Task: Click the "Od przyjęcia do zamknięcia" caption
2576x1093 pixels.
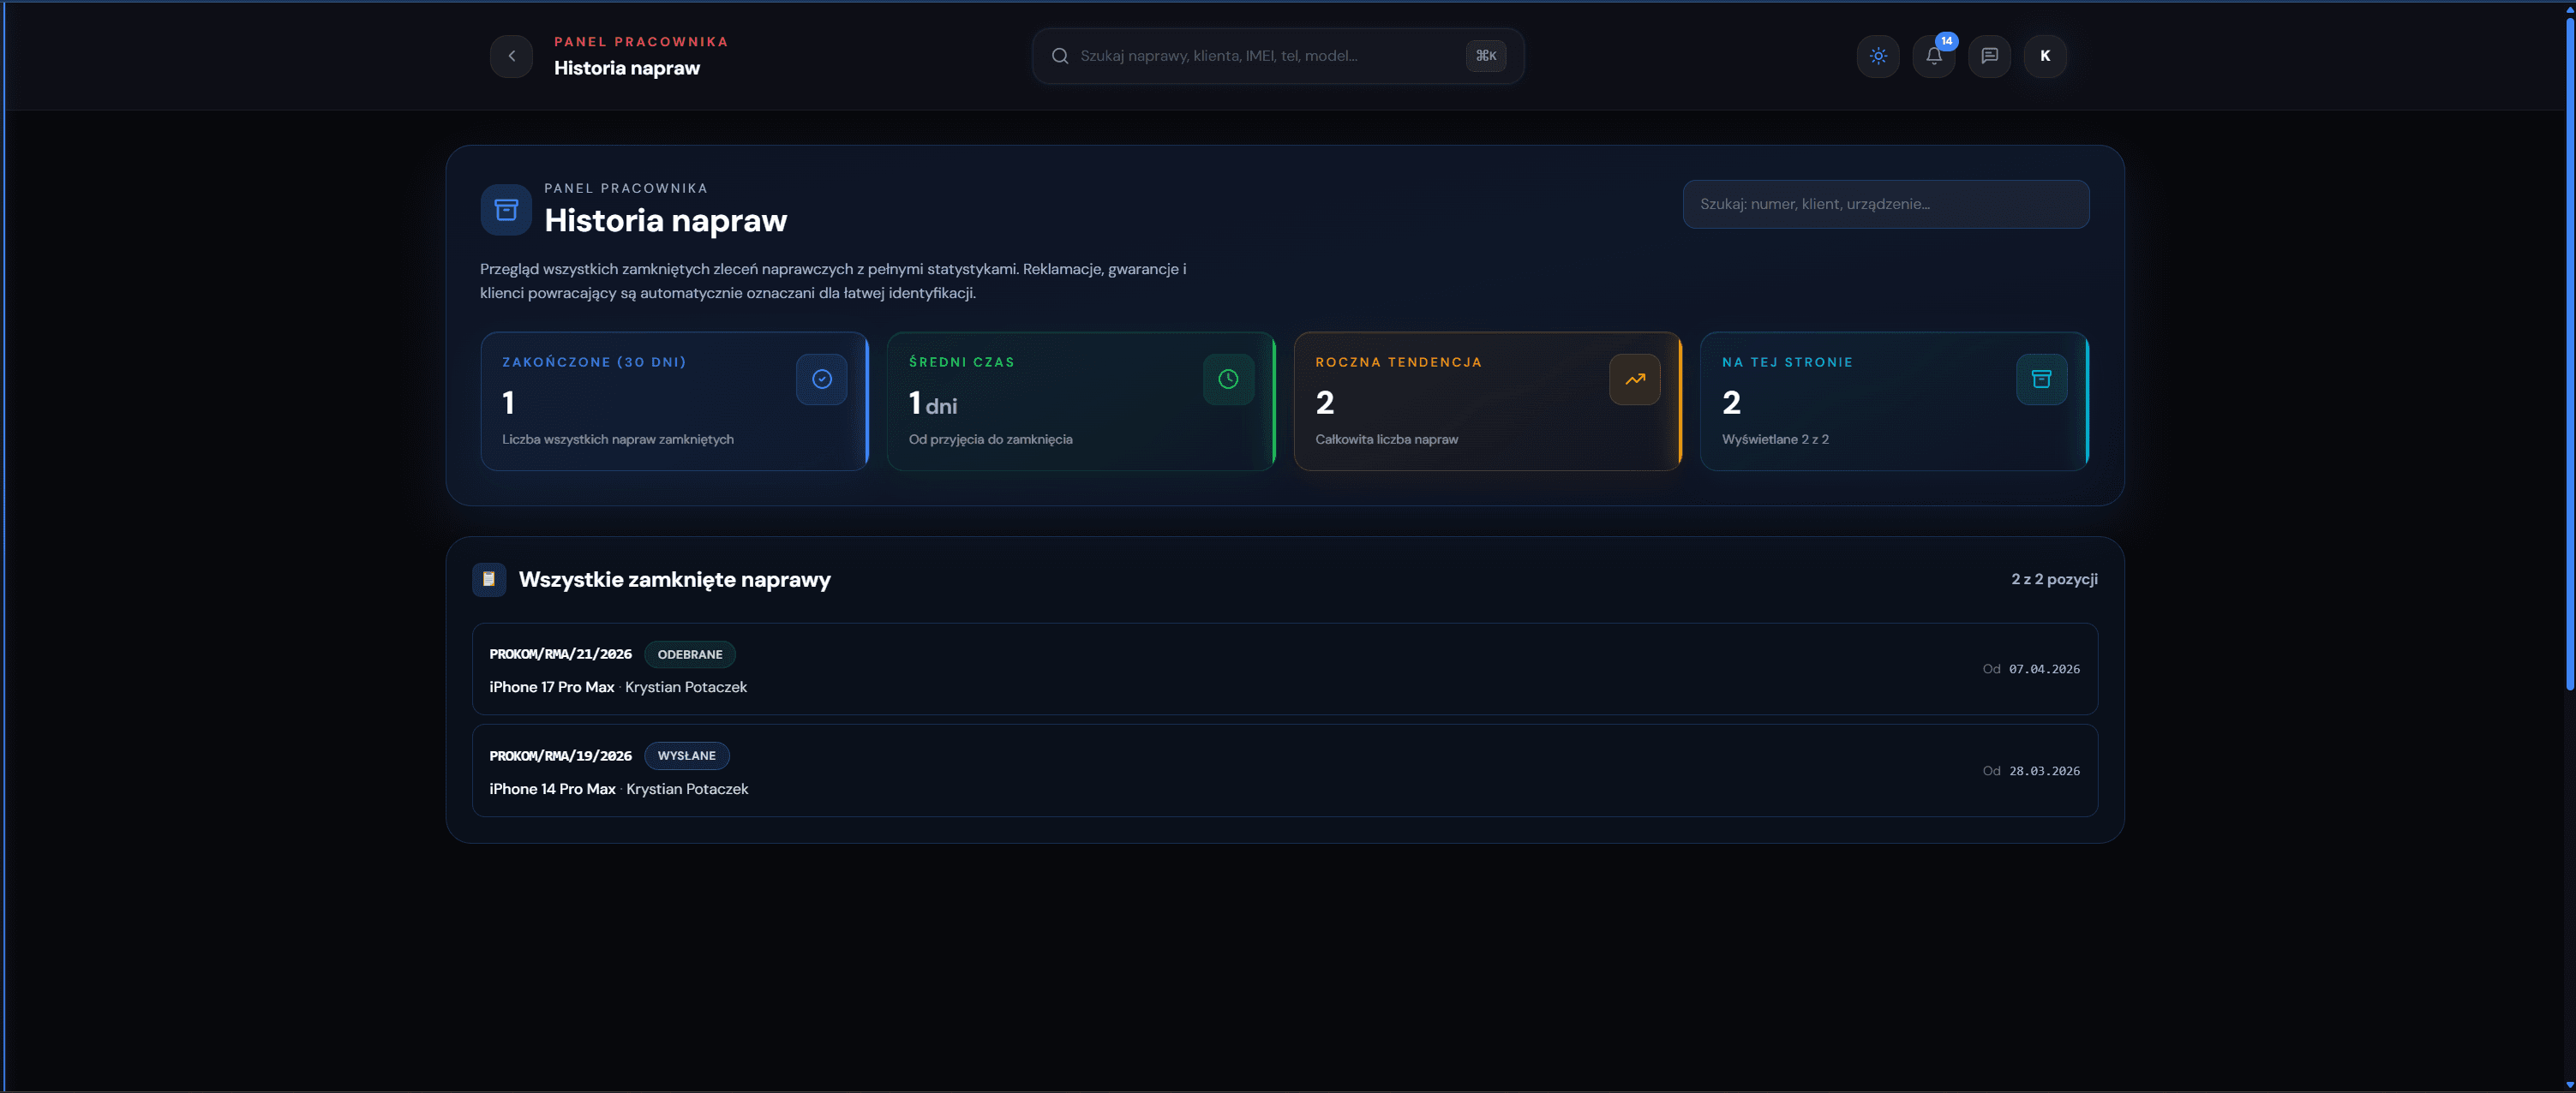Action: pos(990,439)
